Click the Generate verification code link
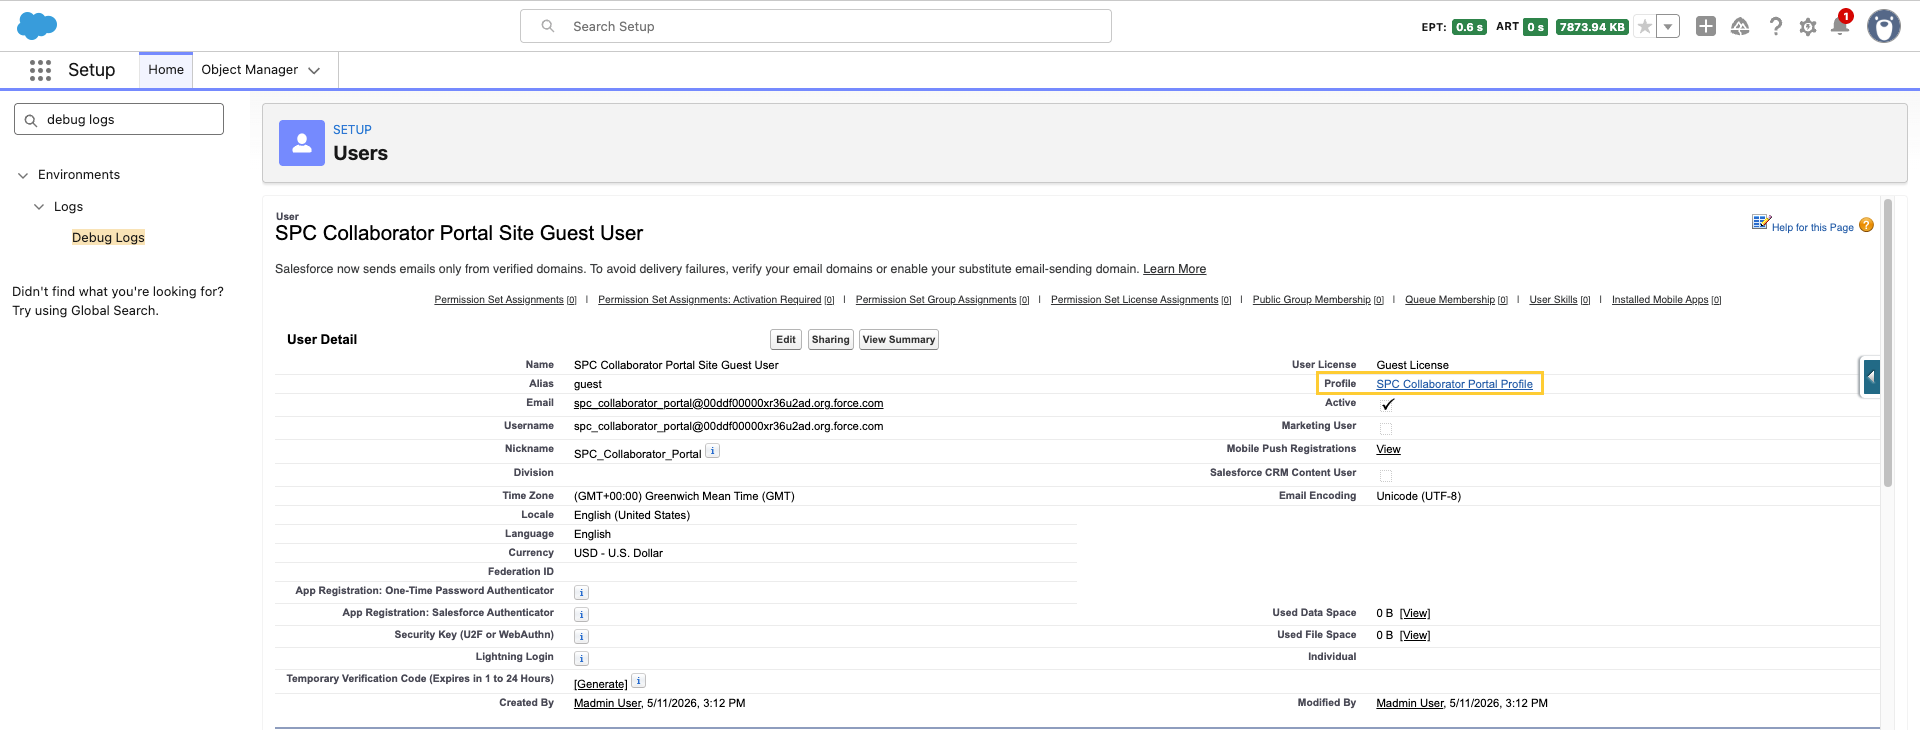Viewport: 1920px width, 730px height. [x=600, y=685]
